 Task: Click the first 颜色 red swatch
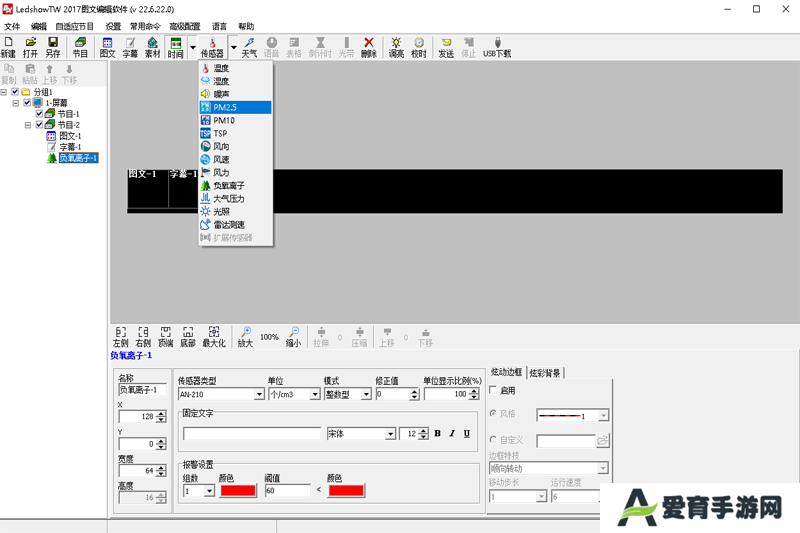pos(238,491)
